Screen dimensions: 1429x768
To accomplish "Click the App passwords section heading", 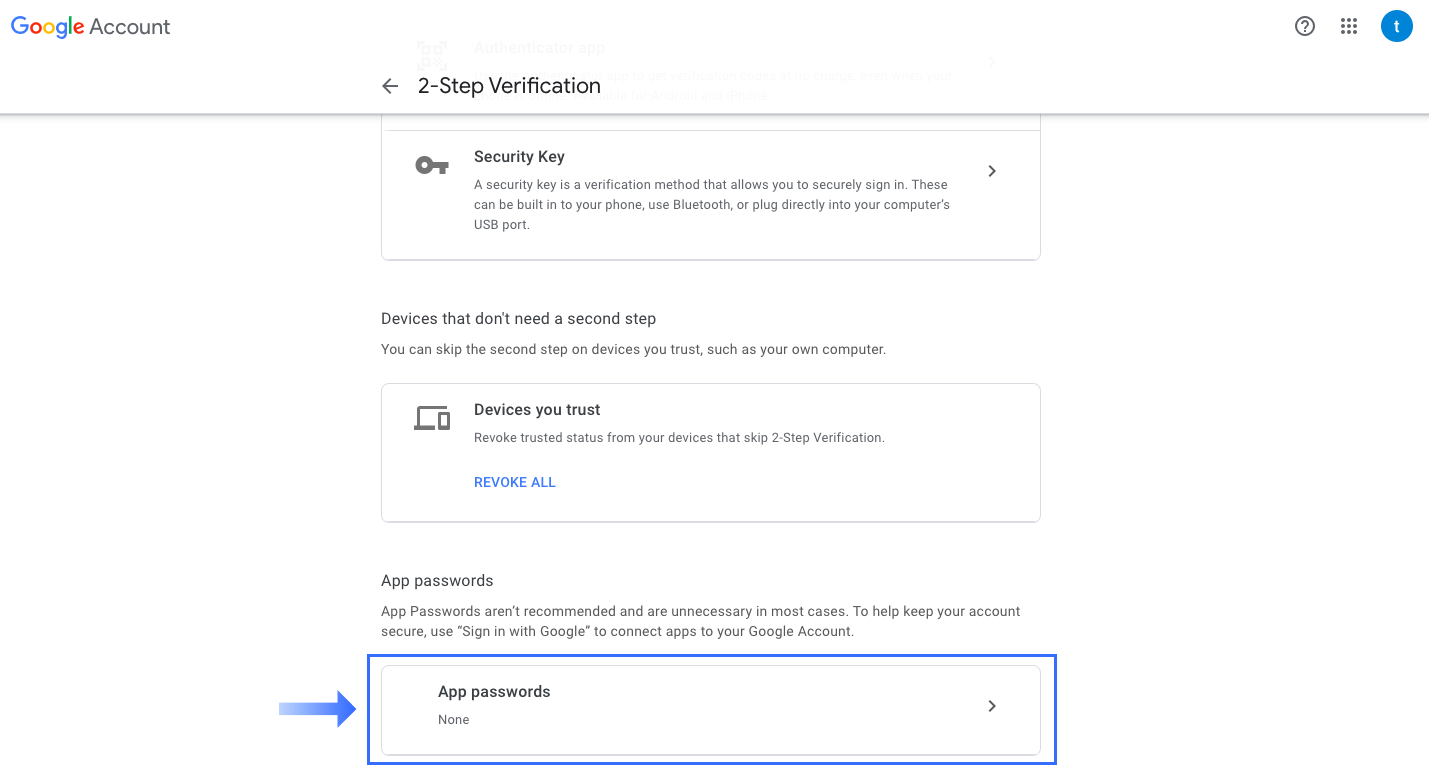I will (436, 580).
